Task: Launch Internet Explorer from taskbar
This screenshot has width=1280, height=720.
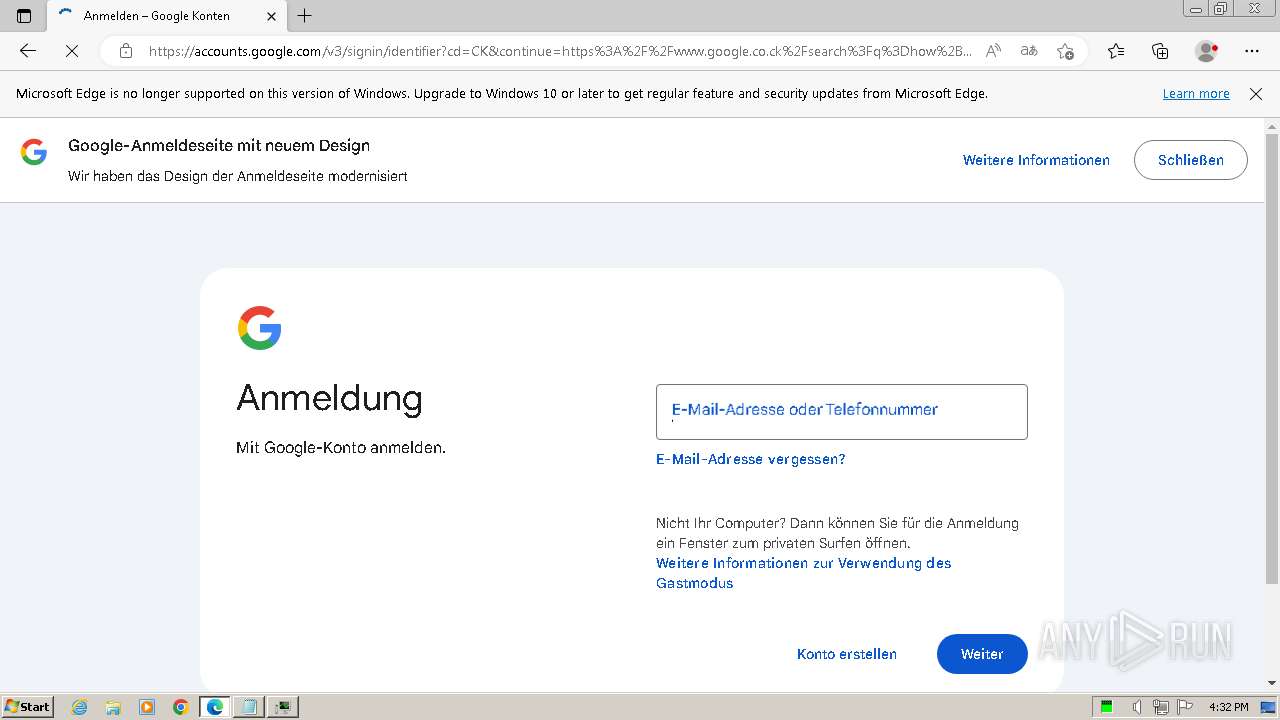Action: [x=80, y=707]
